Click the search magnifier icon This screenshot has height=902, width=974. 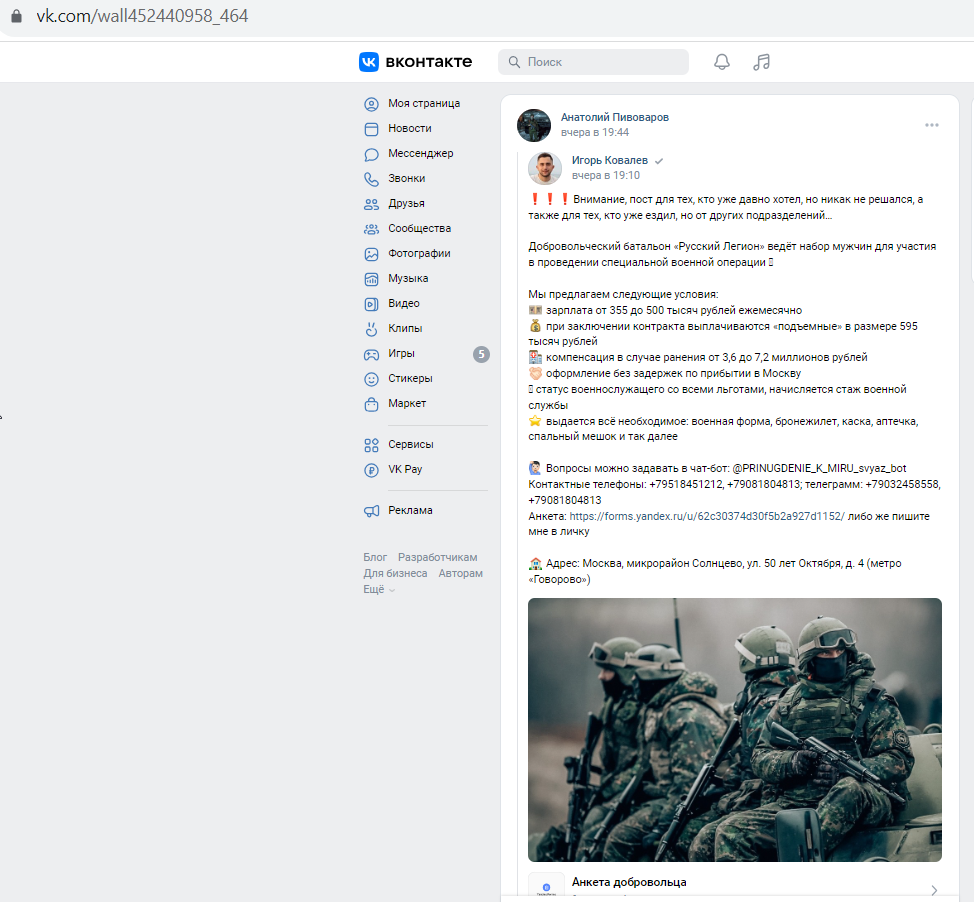point(514,62)
